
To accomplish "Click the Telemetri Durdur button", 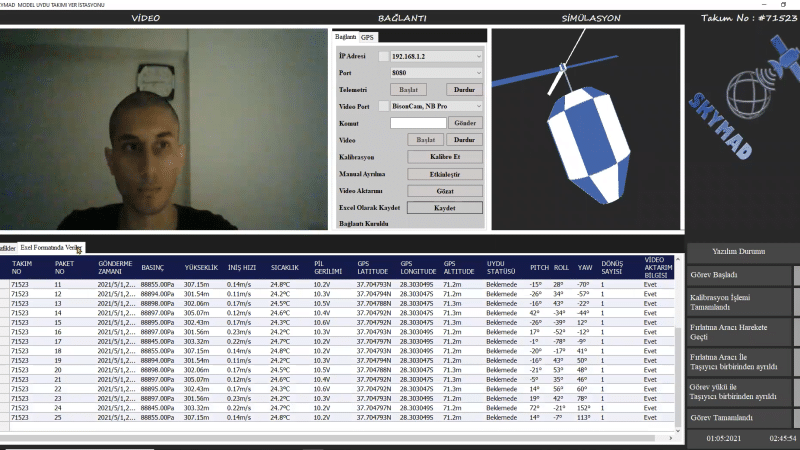I will [x=464, y=90].
